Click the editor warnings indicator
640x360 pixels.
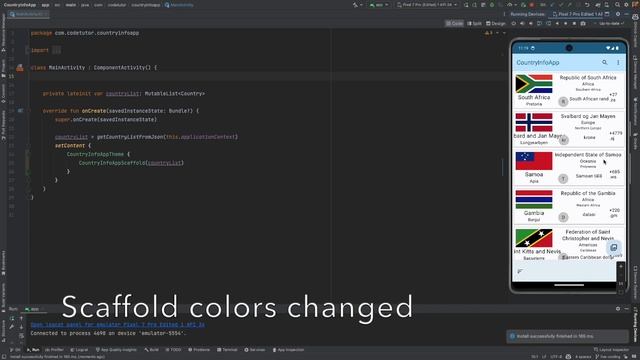click(x=489, y=33)
